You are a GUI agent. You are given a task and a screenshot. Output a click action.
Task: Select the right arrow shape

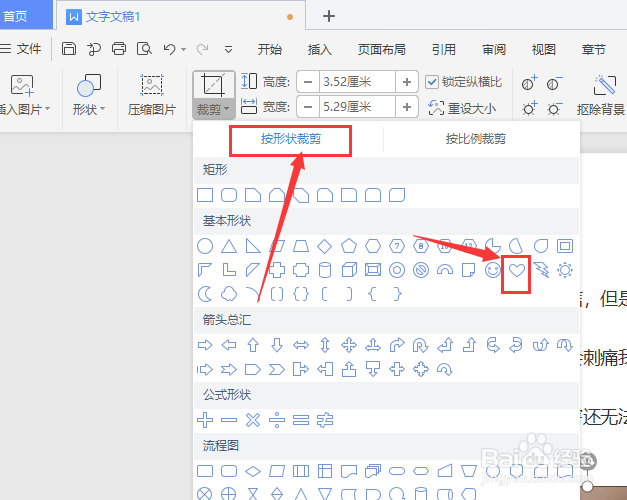[205, 345]
